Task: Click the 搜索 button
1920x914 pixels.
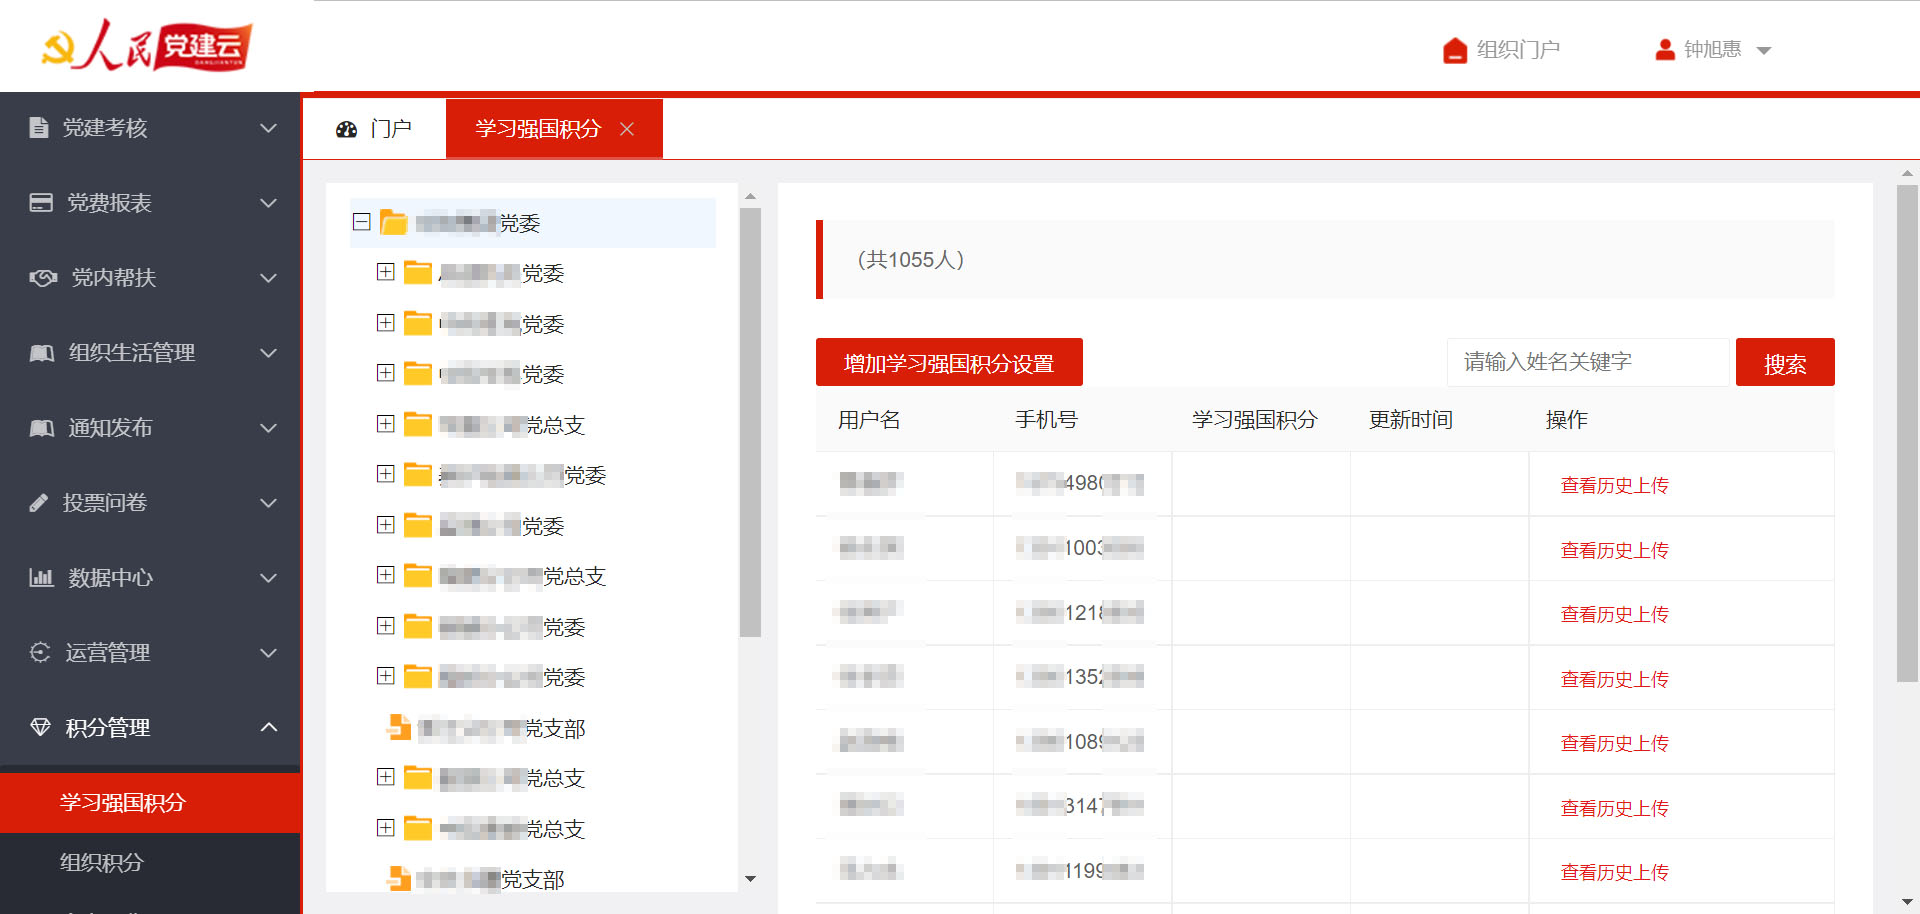Action: 1785,362
